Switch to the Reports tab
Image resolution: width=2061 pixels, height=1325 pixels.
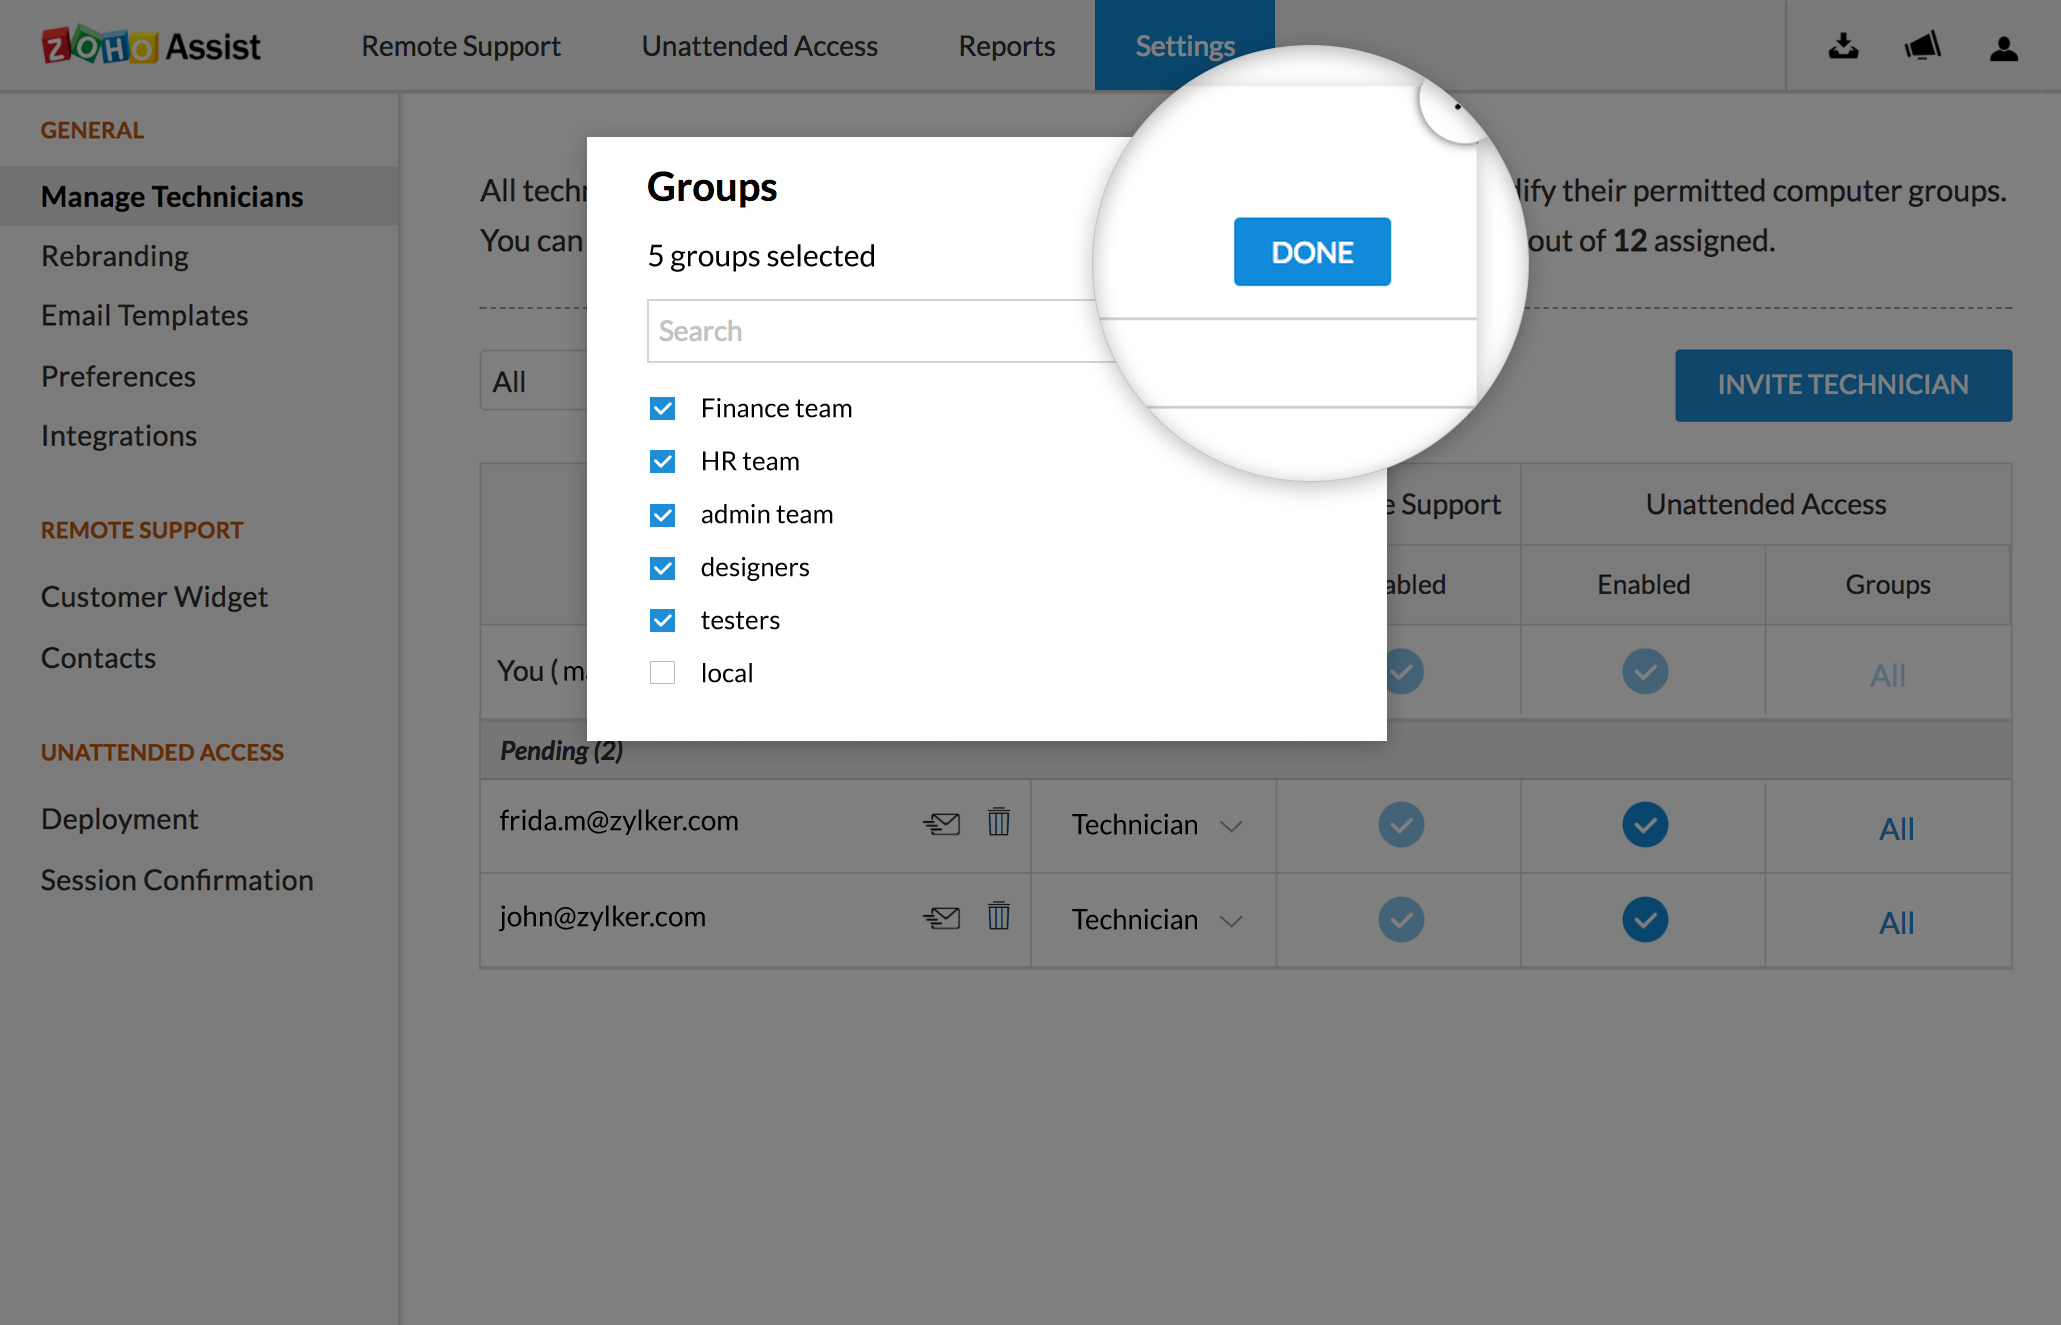[1006, 46]
